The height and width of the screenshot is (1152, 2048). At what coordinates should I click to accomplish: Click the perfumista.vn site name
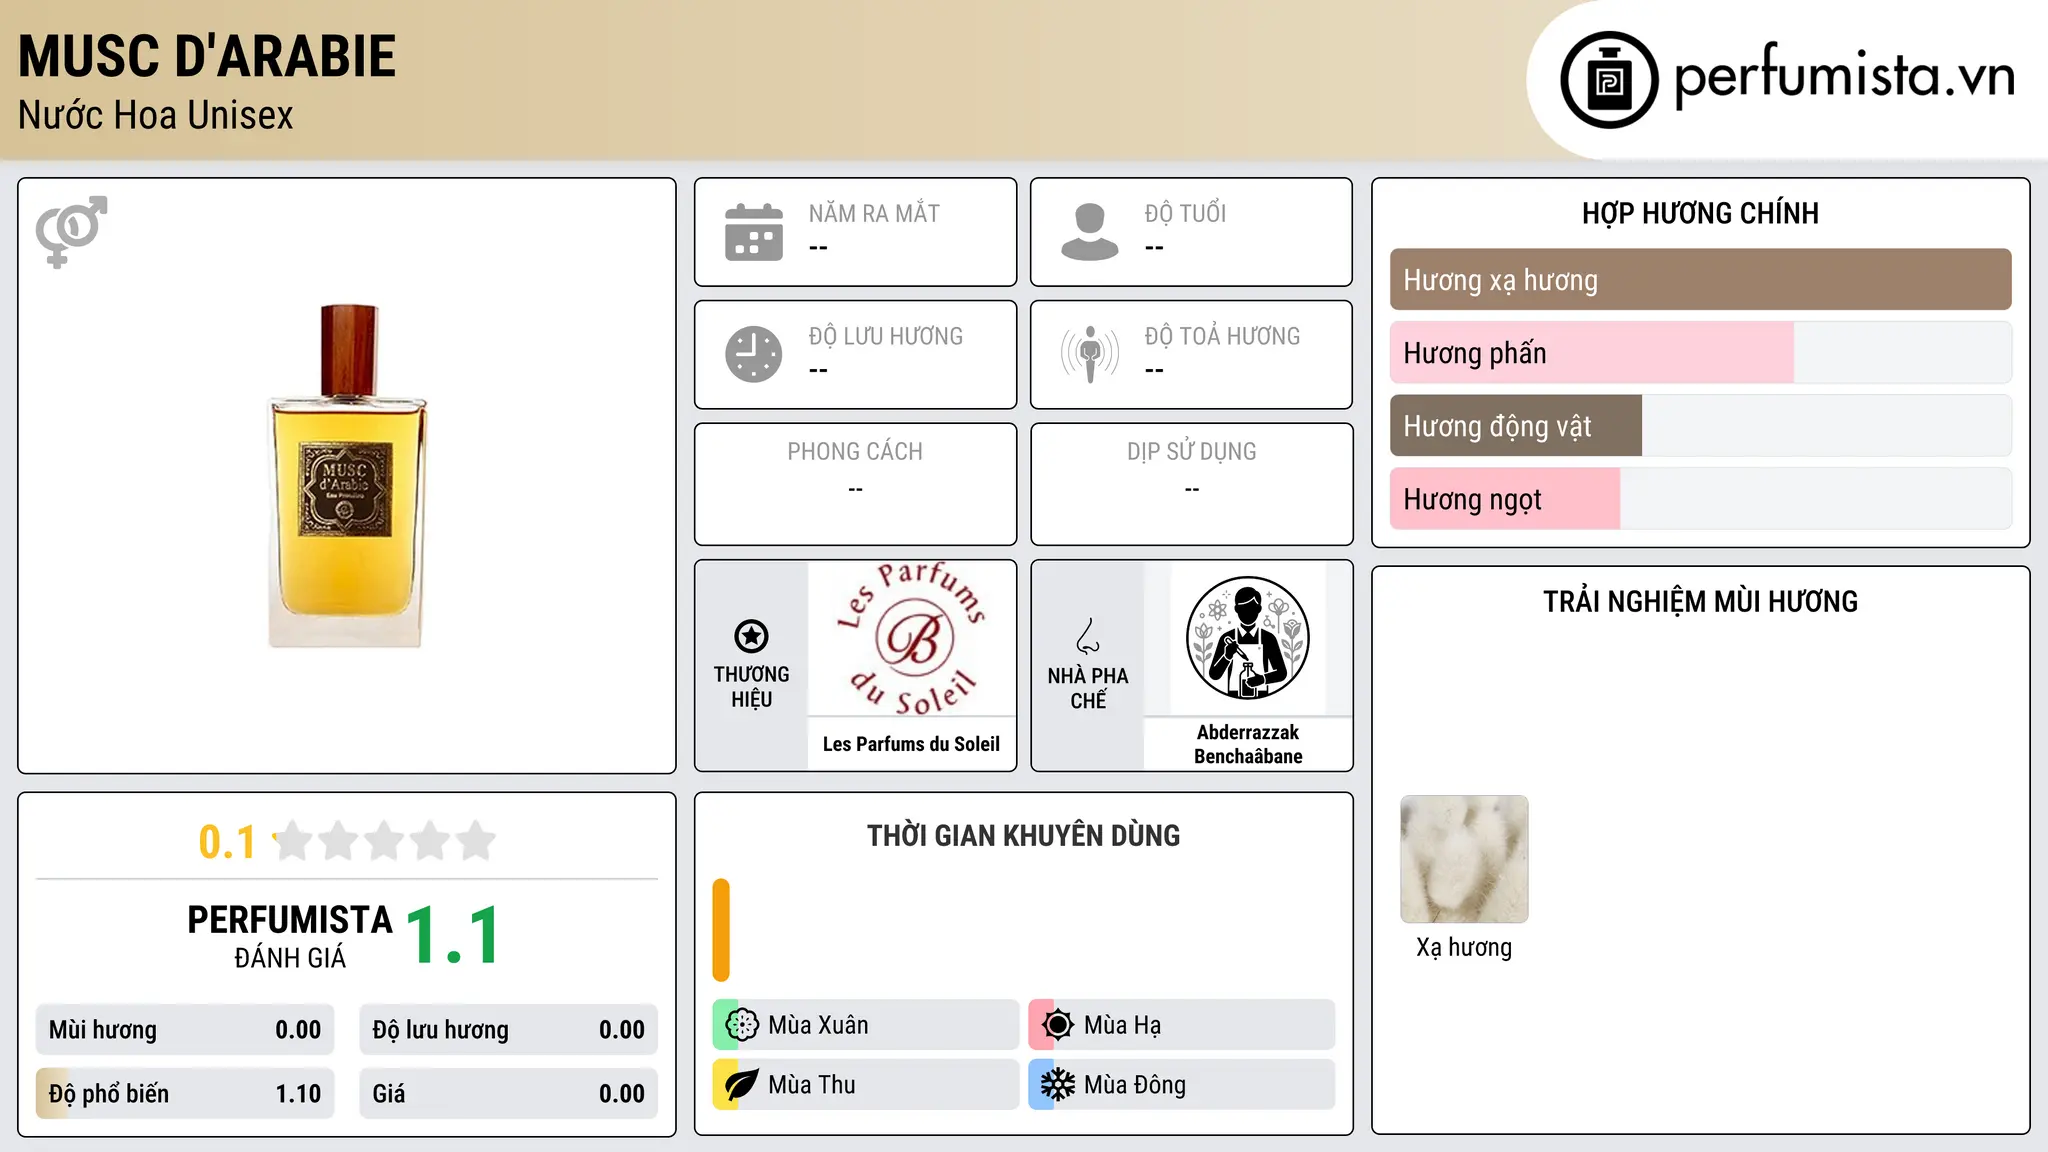tap(1845, 77)
